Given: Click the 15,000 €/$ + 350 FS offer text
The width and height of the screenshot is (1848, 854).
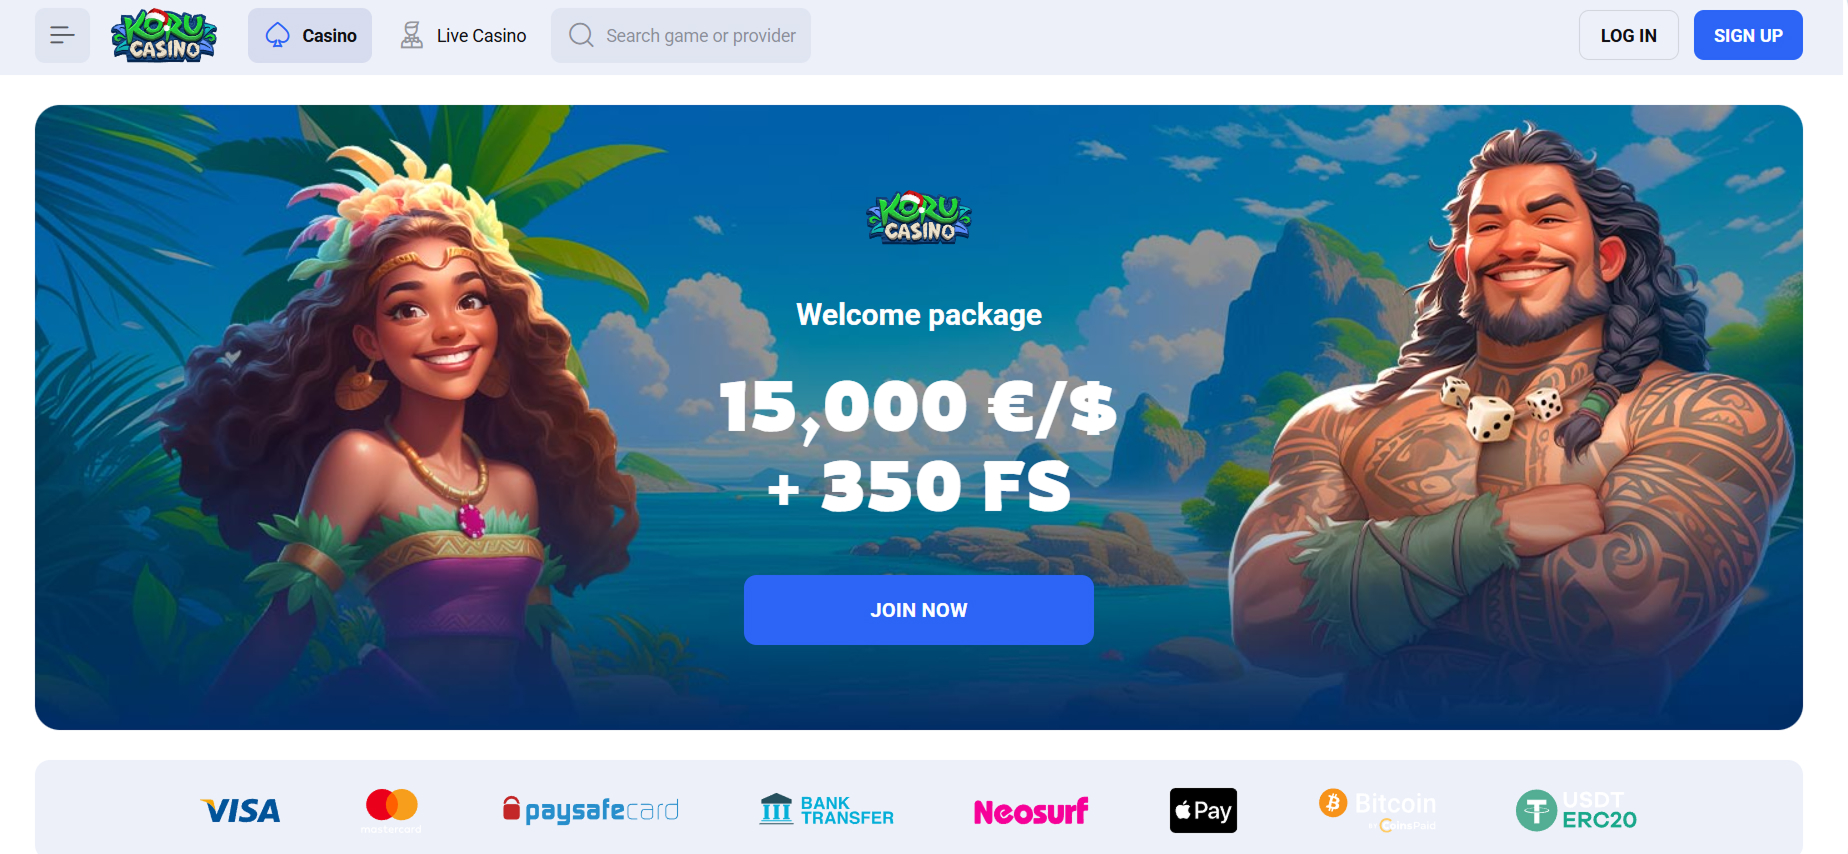Looking at the screenshot, I should pos(918,445).
